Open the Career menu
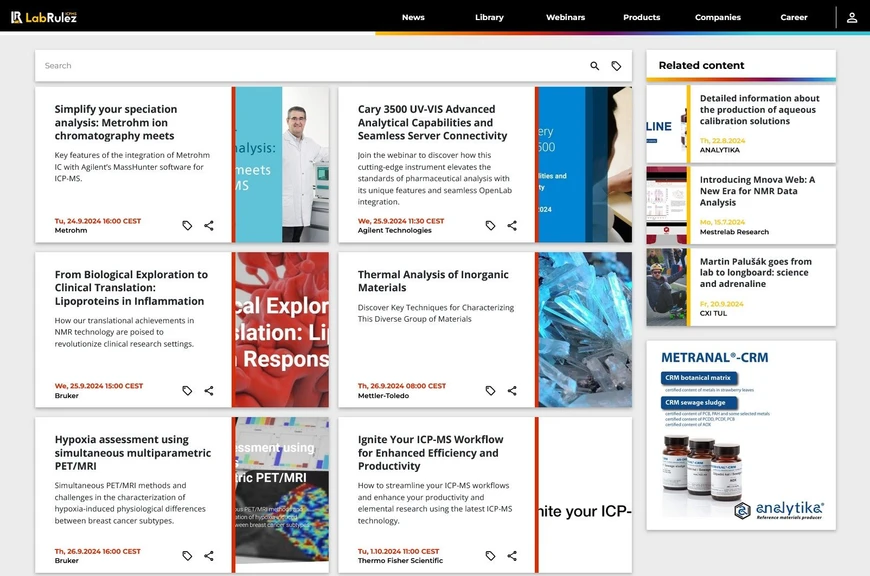This screenshot has width=870, height=576. pyautogui.click(x=793, y=17)
